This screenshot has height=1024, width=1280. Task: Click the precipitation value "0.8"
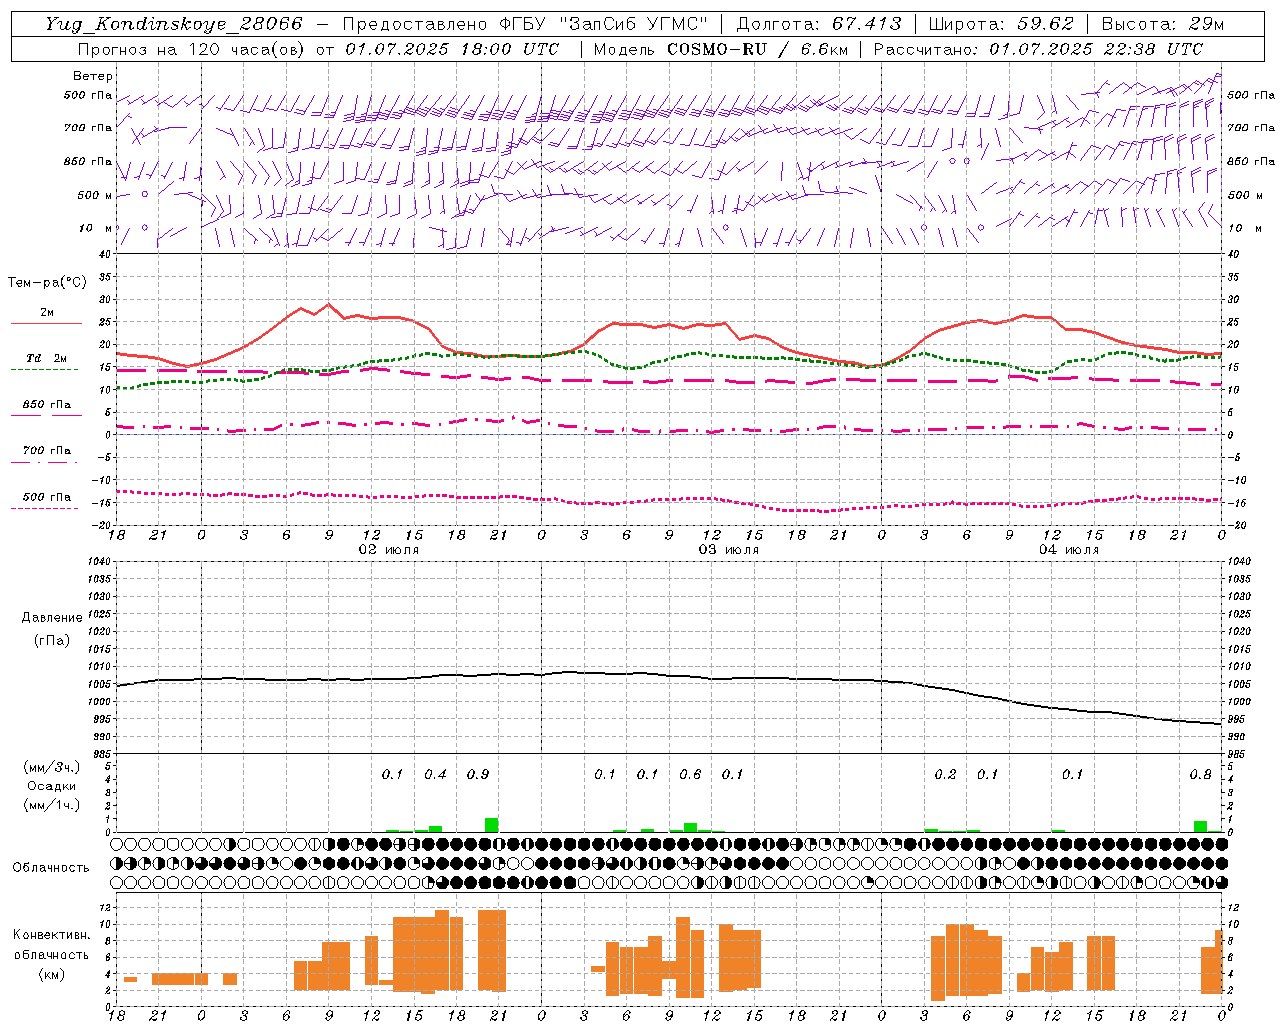[1200, 775]
